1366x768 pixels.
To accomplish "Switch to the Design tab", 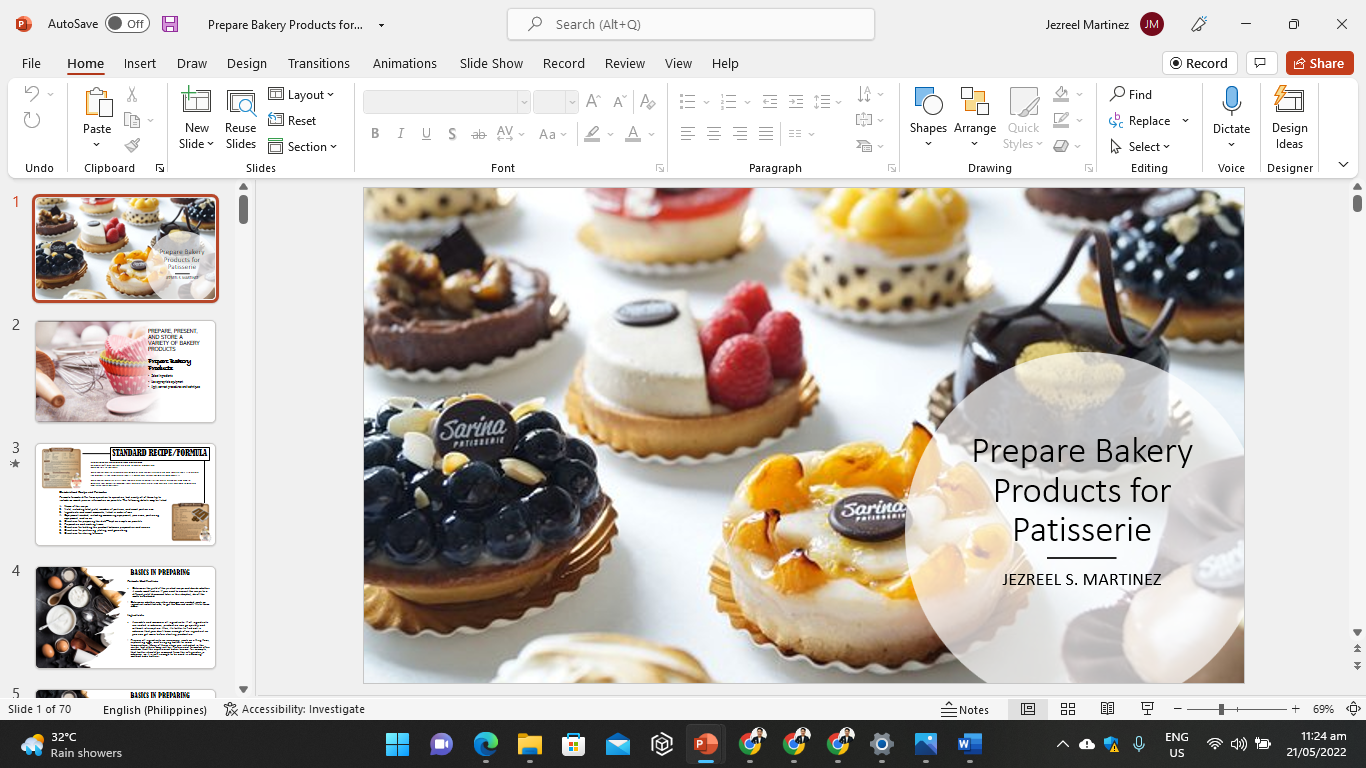I will coord(247,63).
